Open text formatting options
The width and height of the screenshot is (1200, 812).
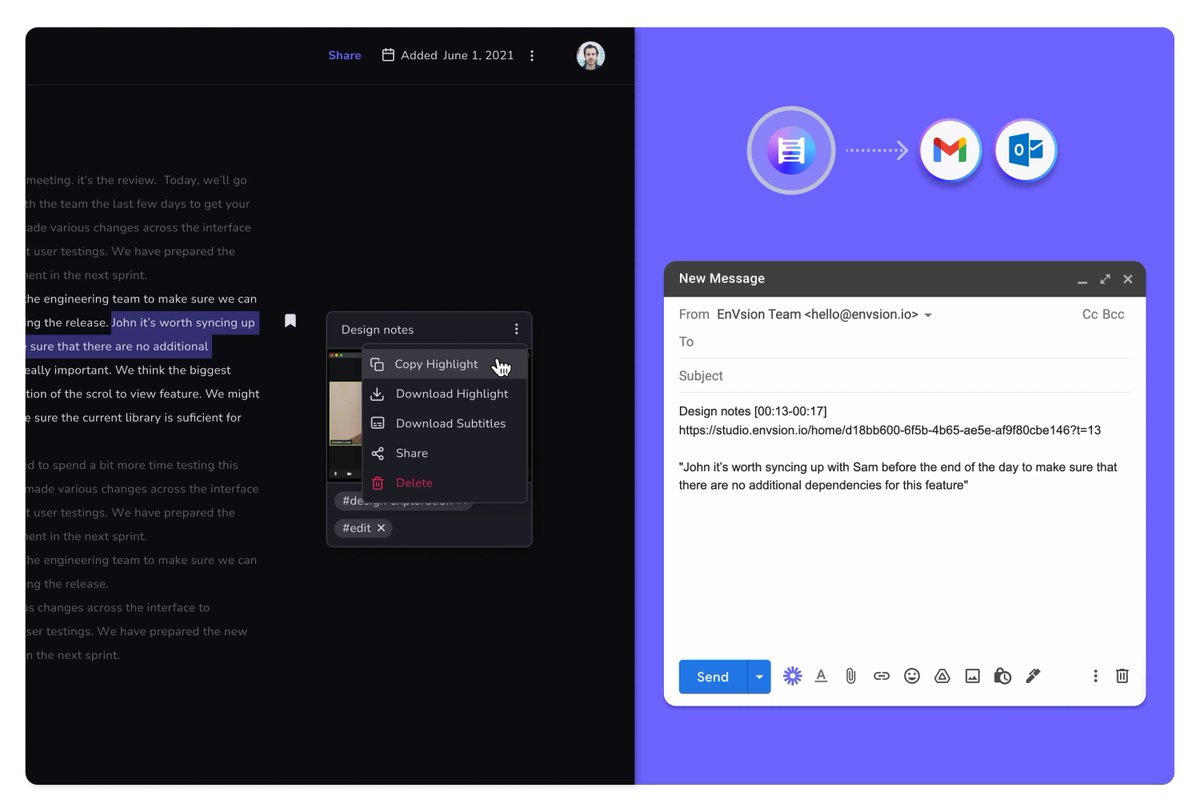821,676
